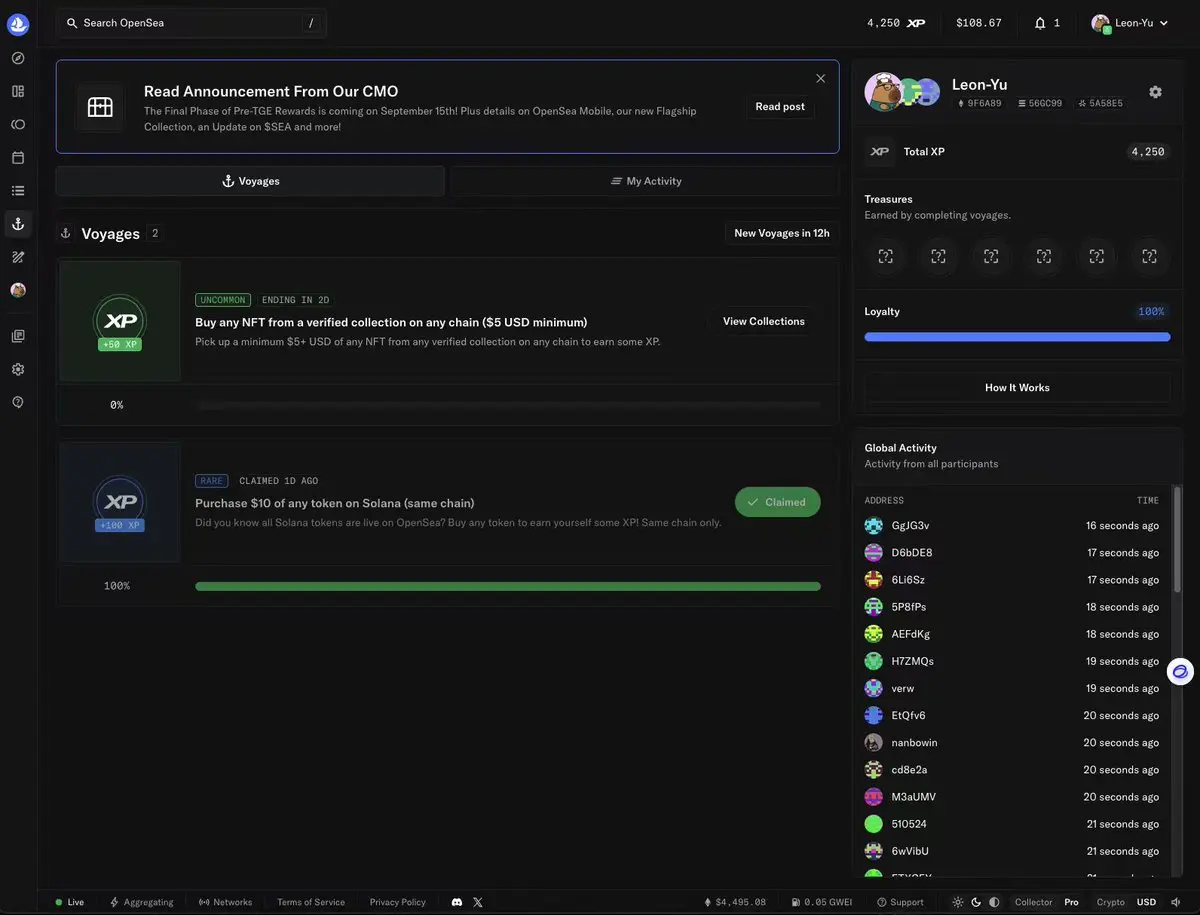Open the Discord link in footer
Image resolution: width=1200 pixels, height=915 pixels.
457,902
